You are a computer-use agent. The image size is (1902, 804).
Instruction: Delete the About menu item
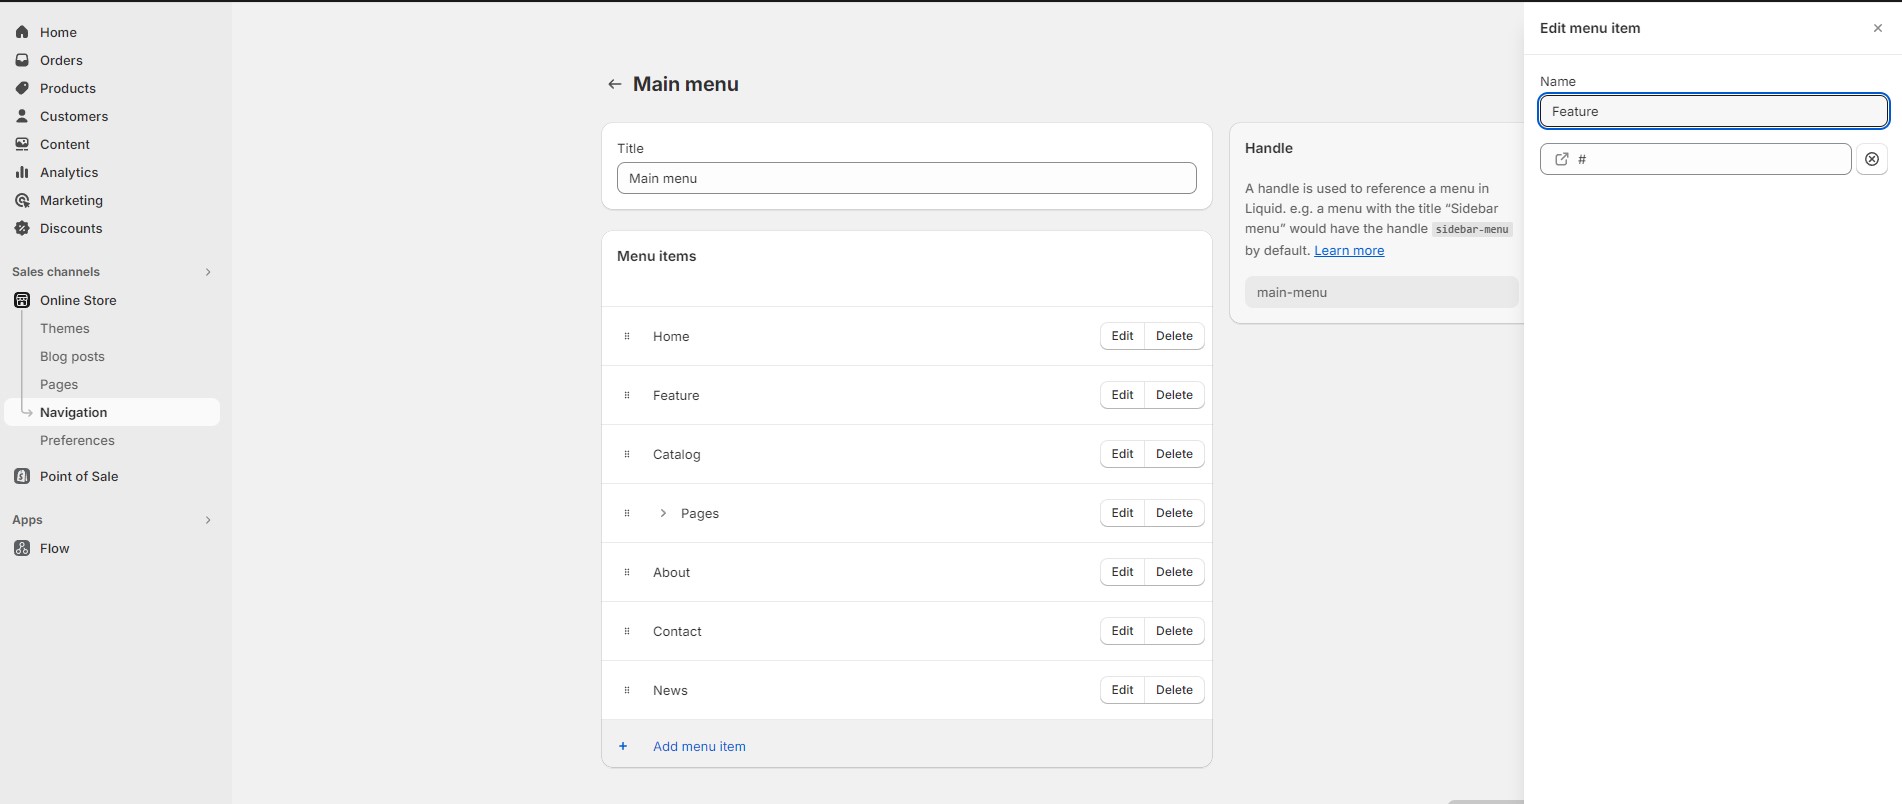(x=1174, y=572)
